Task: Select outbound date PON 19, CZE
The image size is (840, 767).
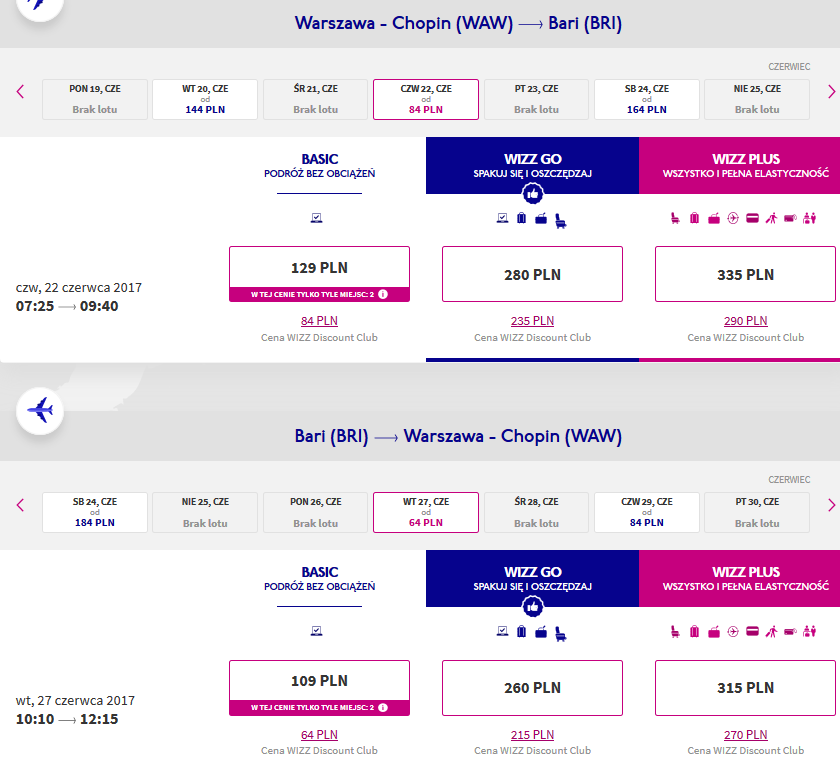Action: point(95,99)
